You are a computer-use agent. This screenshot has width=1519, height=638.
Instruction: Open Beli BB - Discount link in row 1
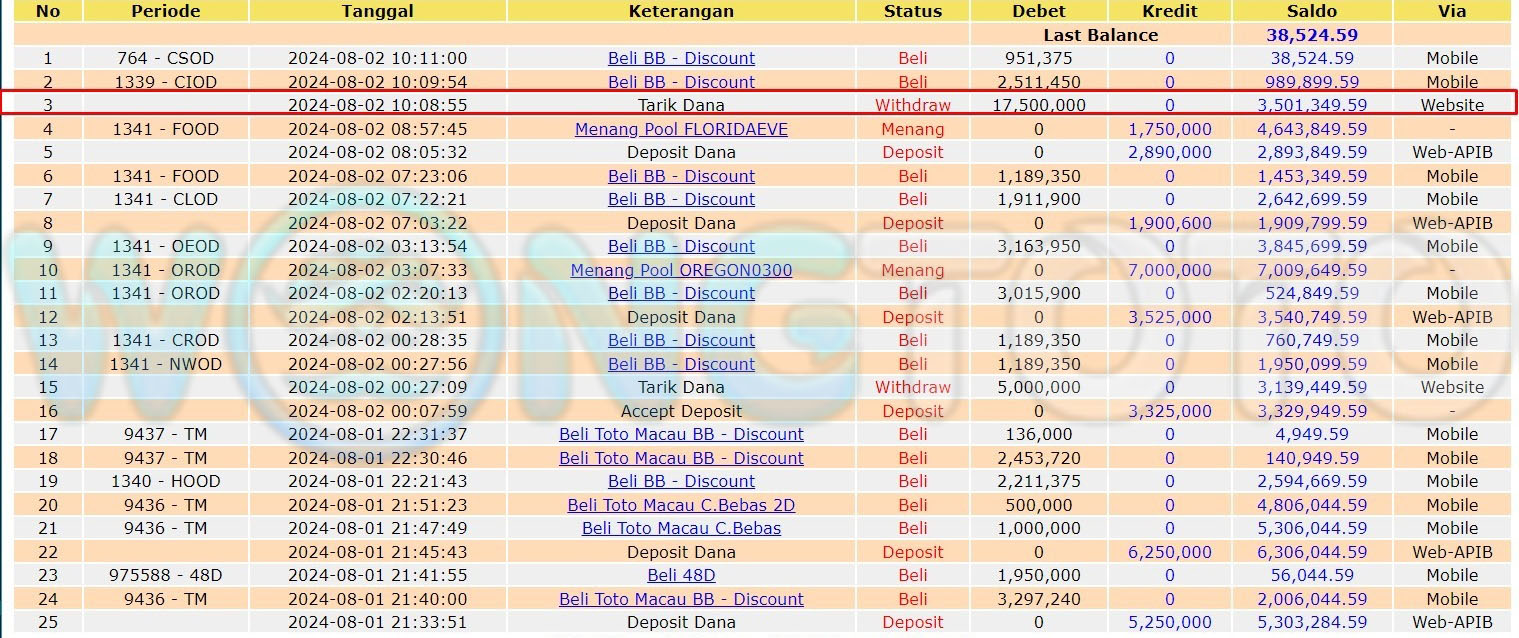tap(681, 58)
